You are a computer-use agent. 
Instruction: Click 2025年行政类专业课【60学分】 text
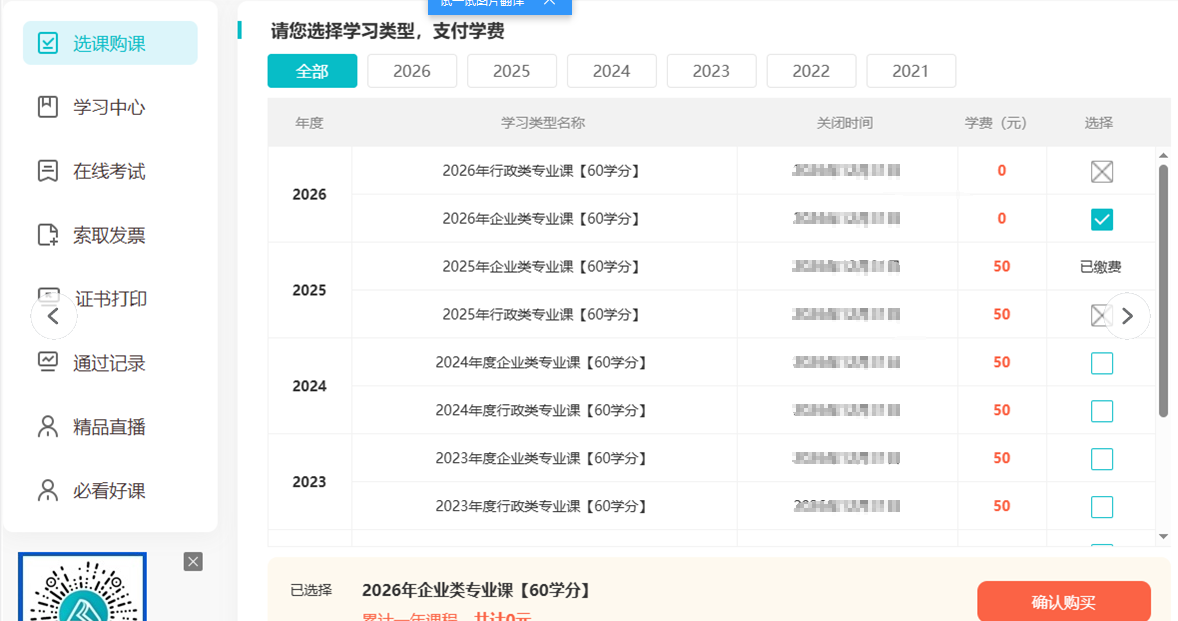click(542, 315)
